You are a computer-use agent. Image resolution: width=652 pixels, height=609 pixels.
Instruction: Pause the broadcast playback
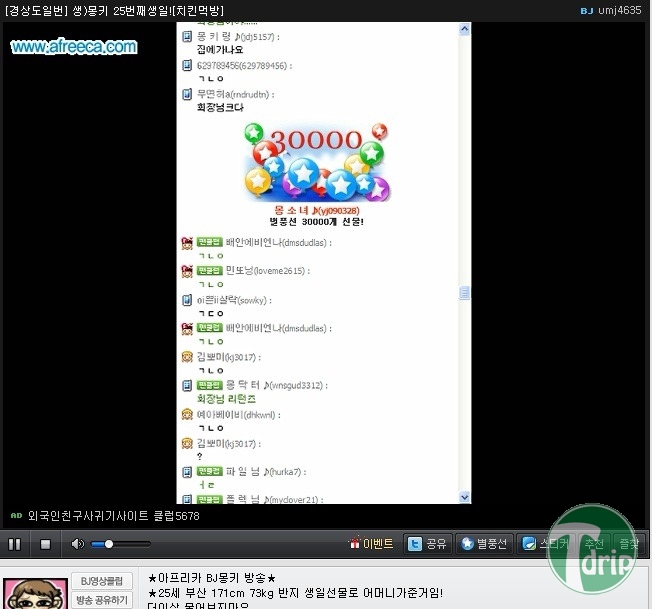click(15, 544)
